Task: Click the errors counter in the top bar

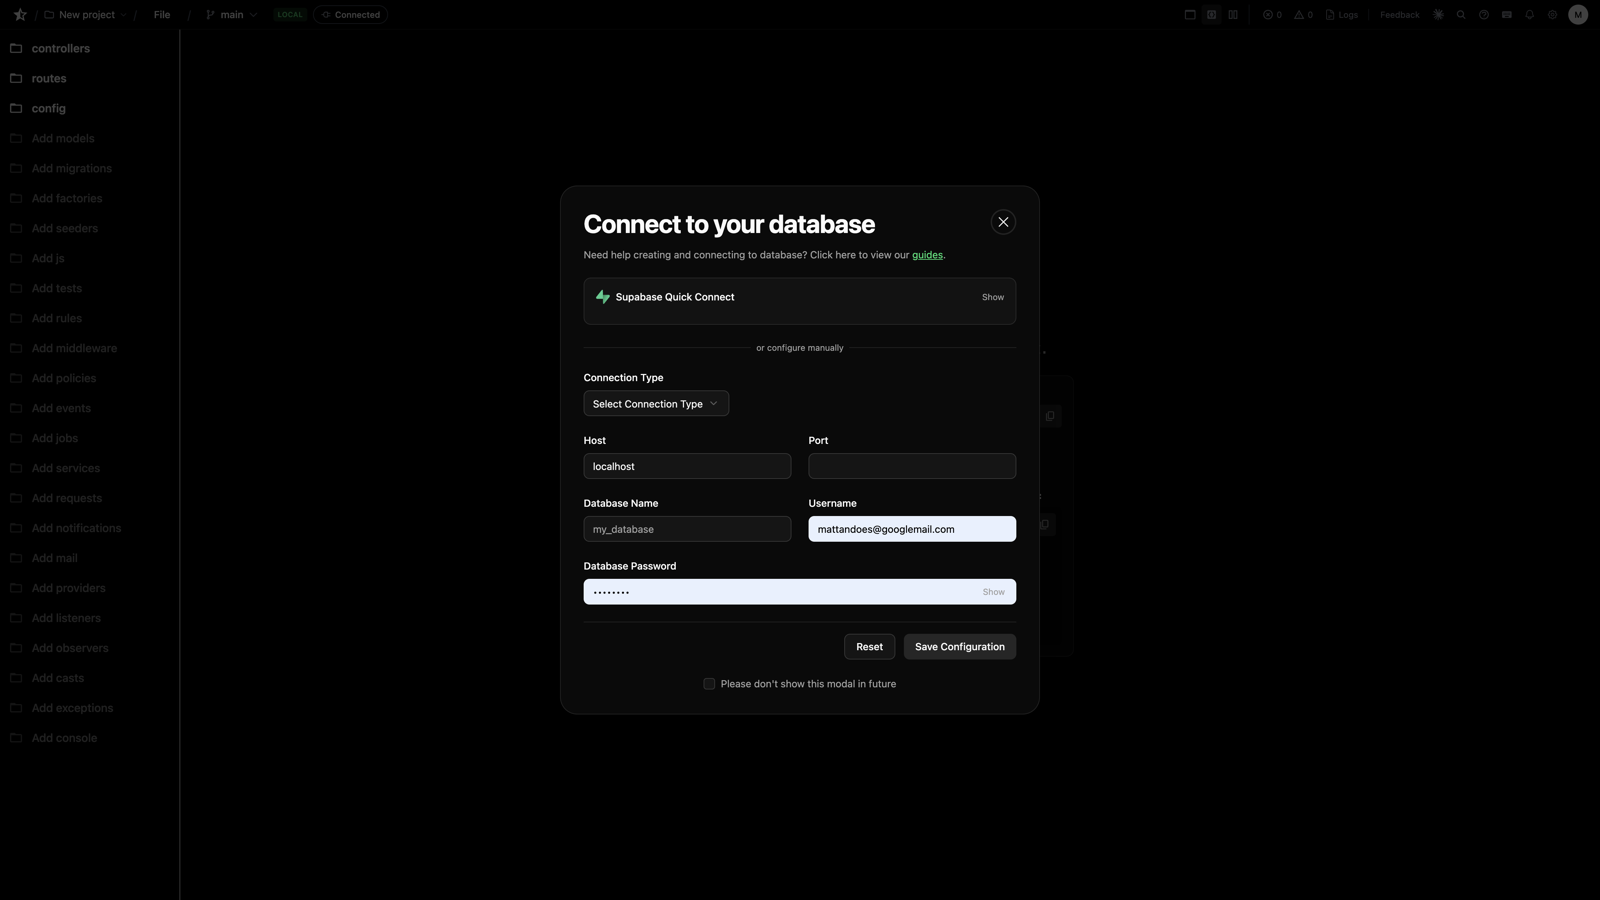Action: coord(1270,14)
